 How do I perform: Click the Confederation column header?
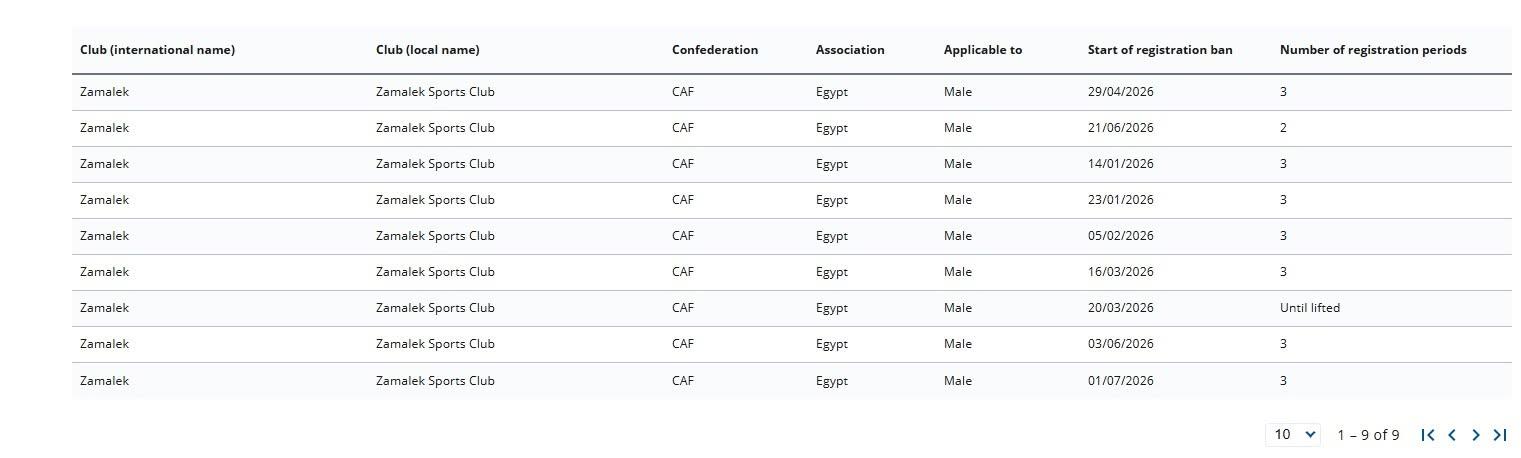point(715,50)
